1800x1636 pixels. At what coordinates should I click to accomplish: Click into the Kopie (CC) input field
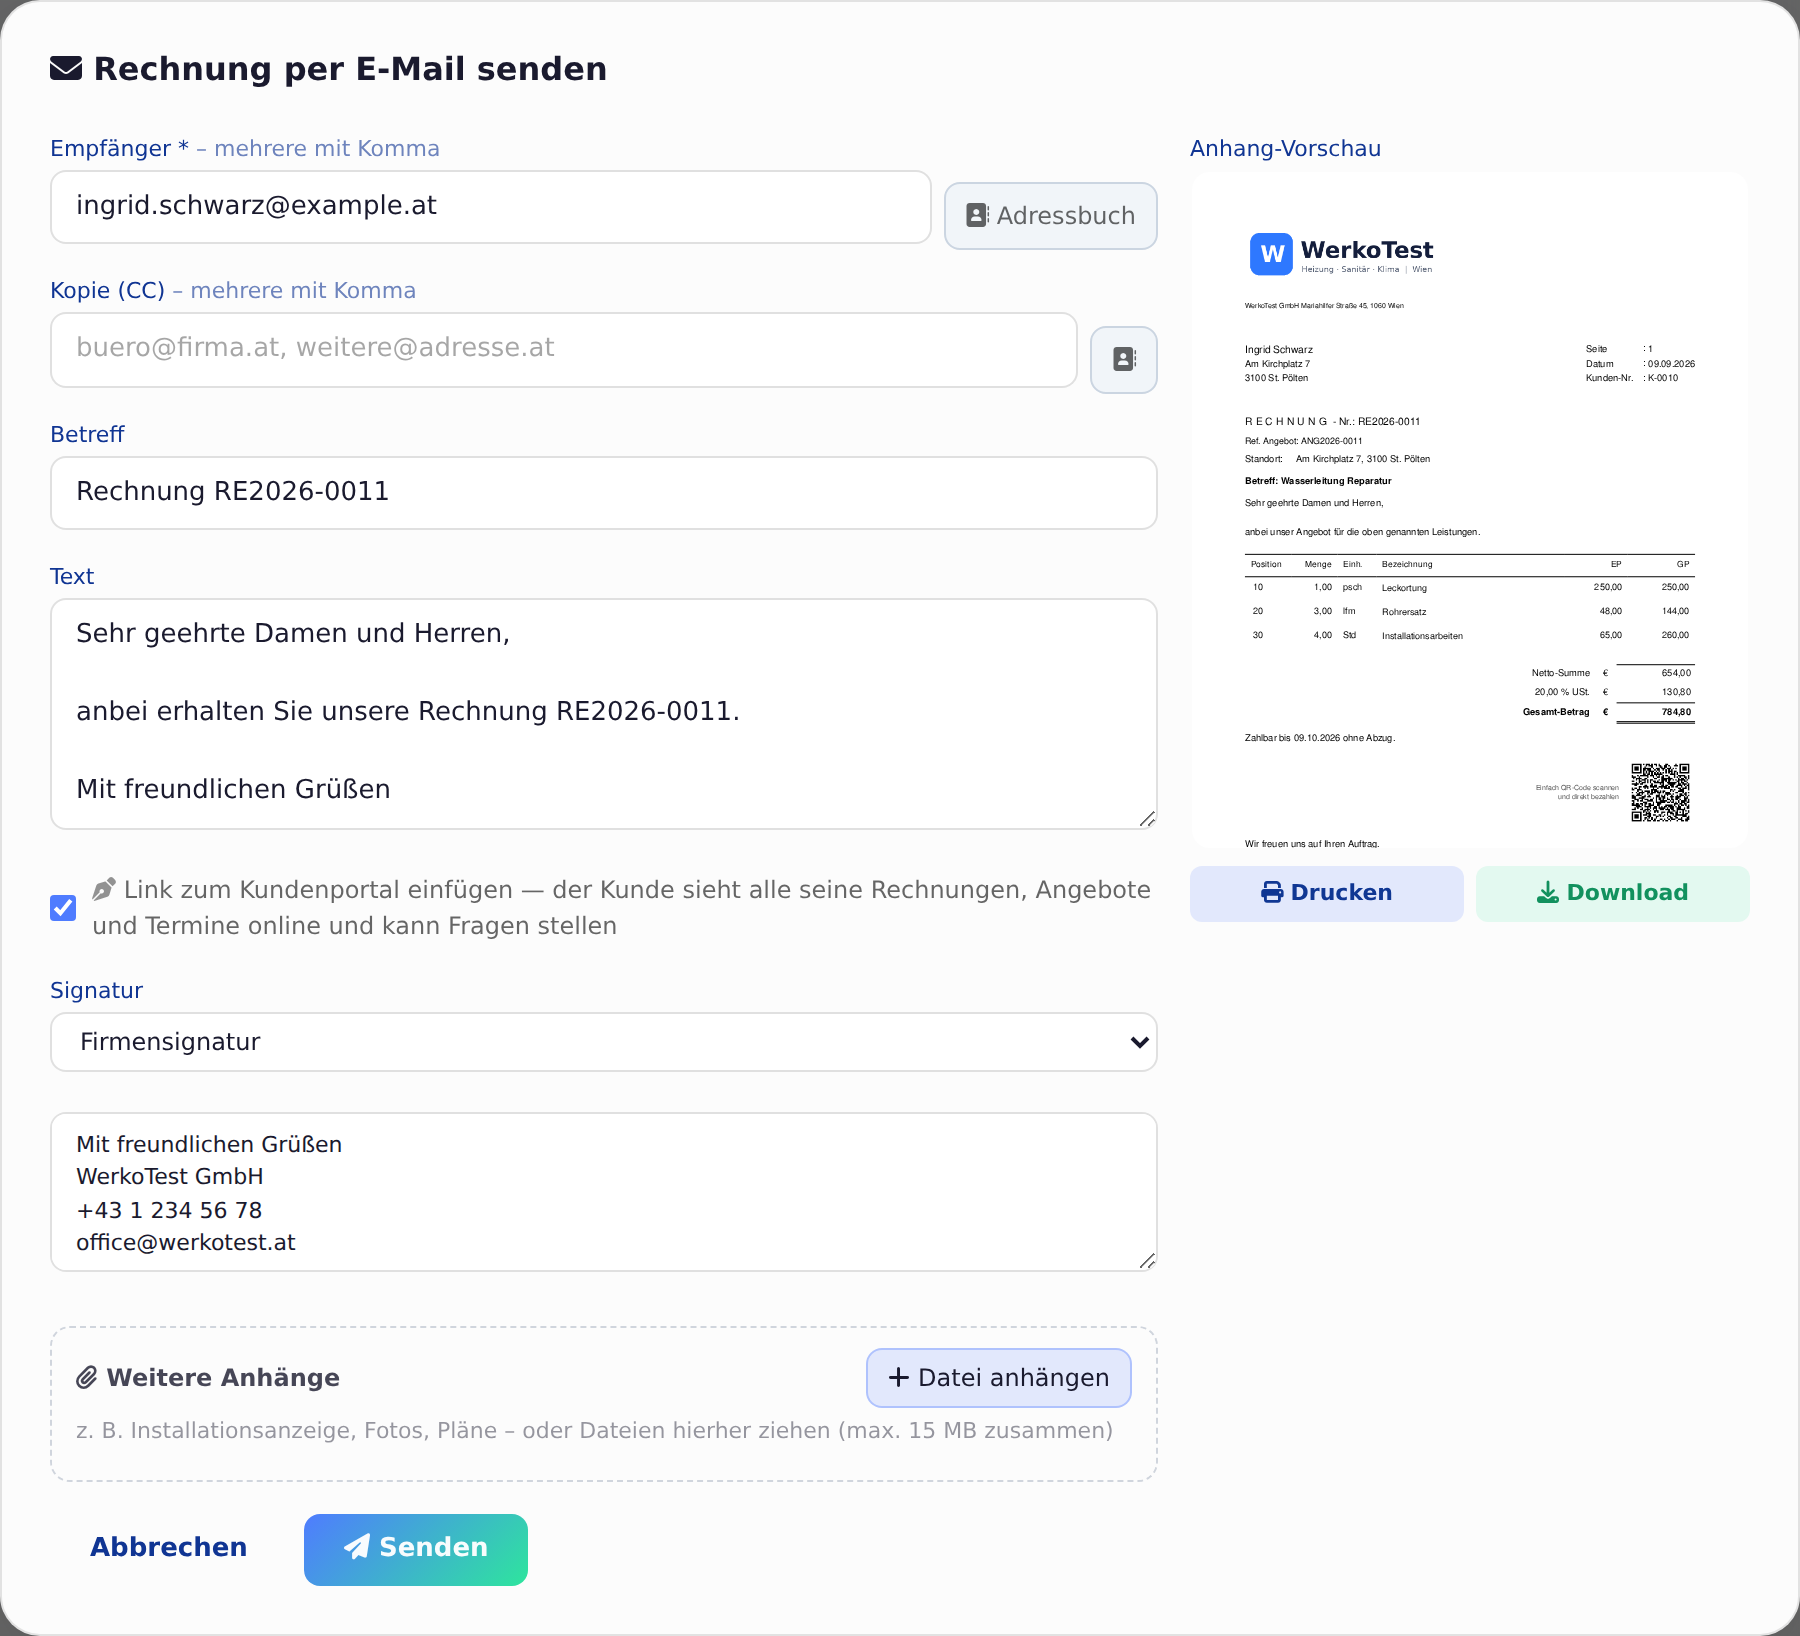tap(564, 350)
